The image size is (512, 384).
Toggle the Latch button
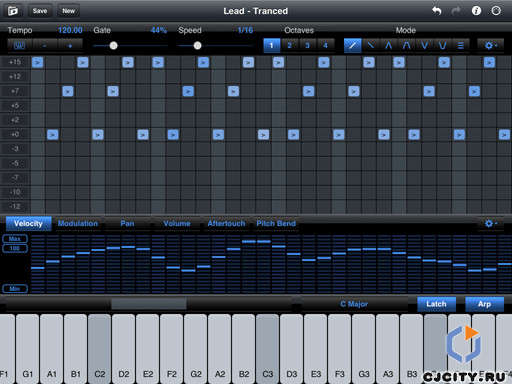tap(436, 304)
